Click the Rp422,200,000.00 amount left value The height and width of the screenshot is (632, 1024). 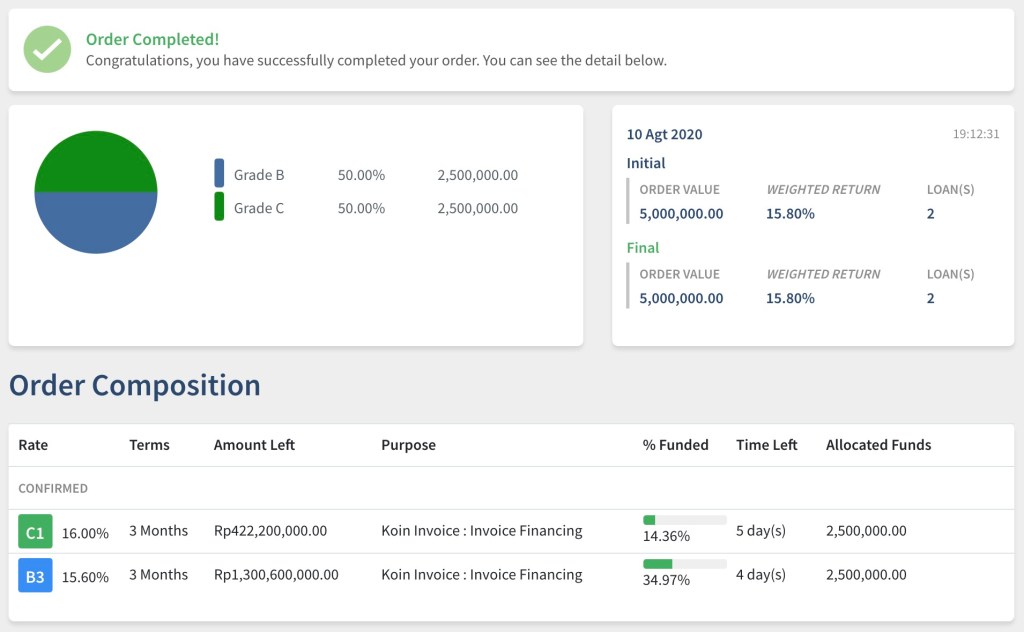click(x=270, y=531)
